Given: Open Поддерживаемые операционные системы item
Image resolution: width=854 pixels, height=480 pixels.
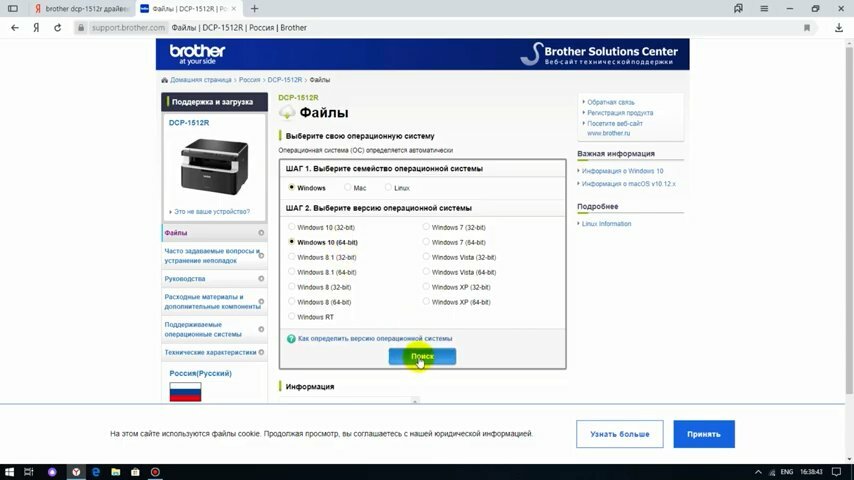Looking at the screenshot, I should tap(214, 329).
